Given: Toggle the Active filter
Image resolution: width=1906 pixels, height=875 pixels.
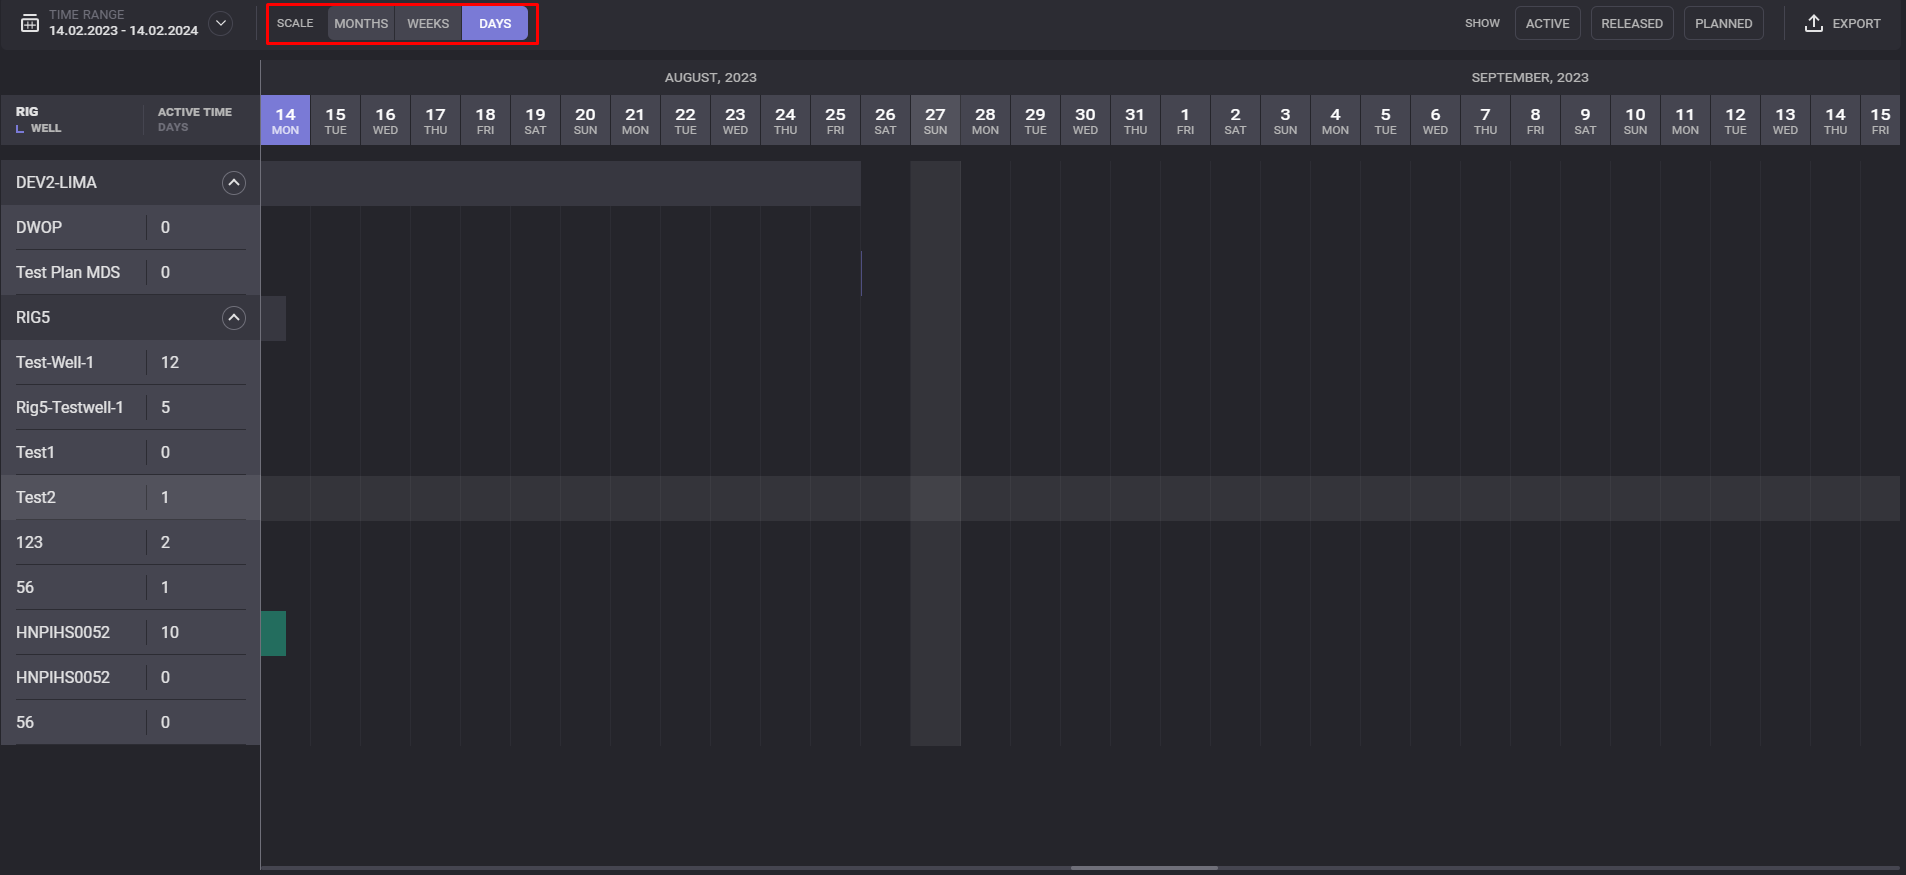Looking at the screenshot, I should pyautogui.click(x=1547, y=23).
